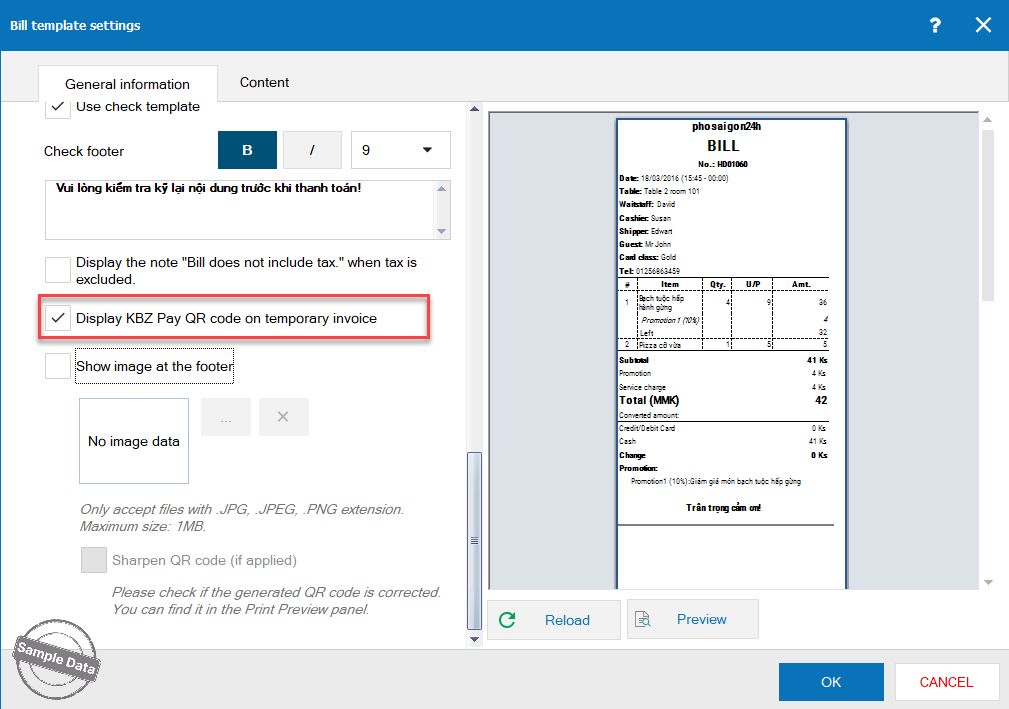This screenshot has width=1009, height=709.
Task: Click settings panel scroll up arrow
Action: coord(474,109)
